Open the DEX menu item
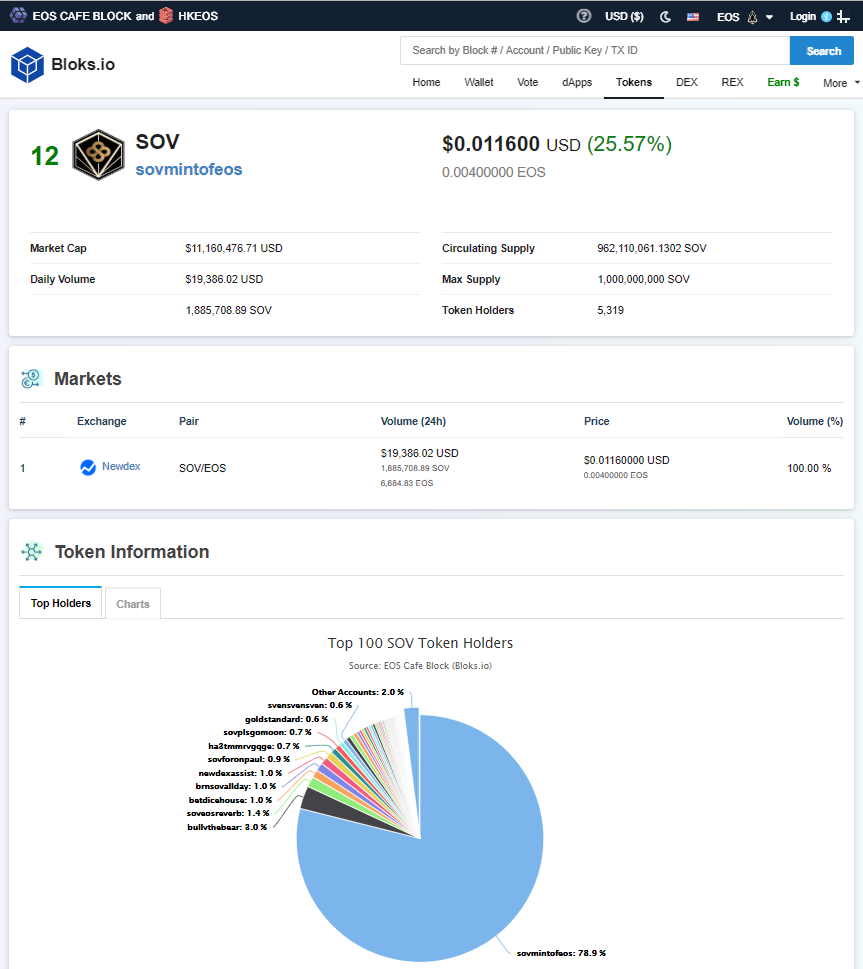863x969 pixels. pos(687,82)
